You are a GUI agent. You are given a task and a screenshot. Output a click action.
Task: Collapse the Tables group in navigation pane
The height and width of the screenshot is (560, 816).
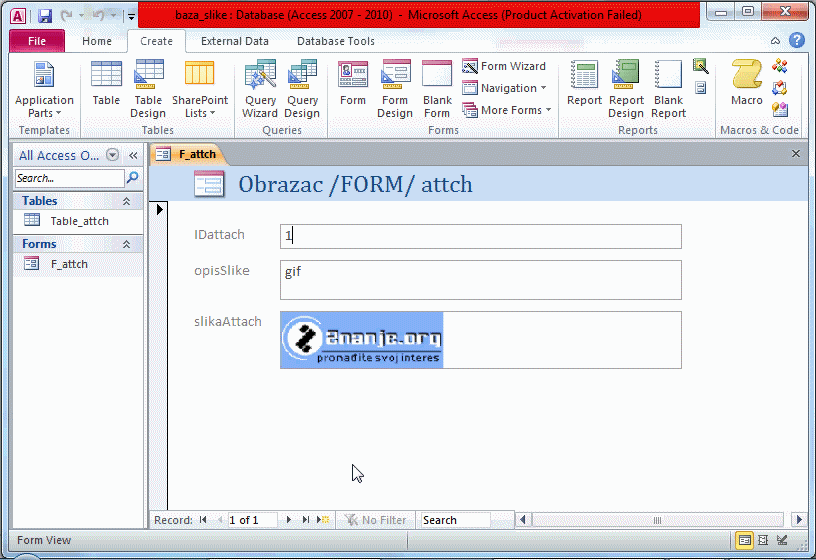click(x=127, y=201)
